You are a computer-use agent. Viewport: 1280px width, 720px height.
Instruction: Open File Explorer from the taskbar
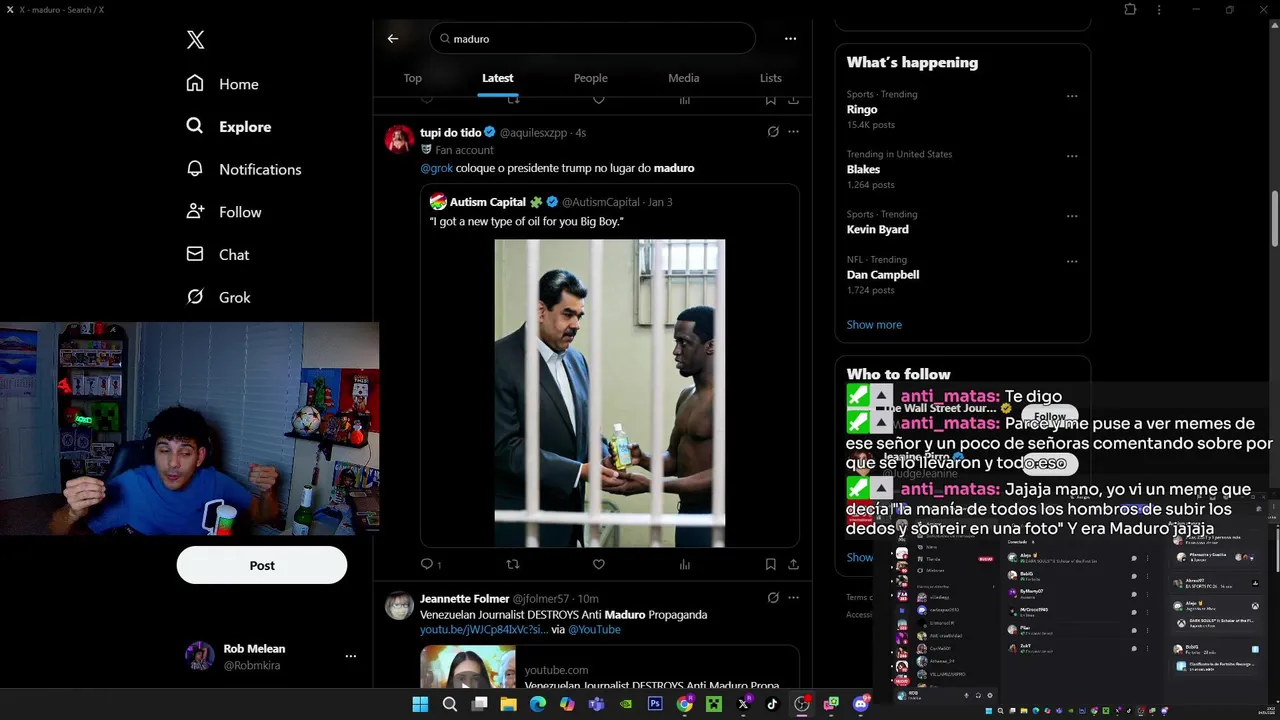pyautogui.click(x=508, y=704)
